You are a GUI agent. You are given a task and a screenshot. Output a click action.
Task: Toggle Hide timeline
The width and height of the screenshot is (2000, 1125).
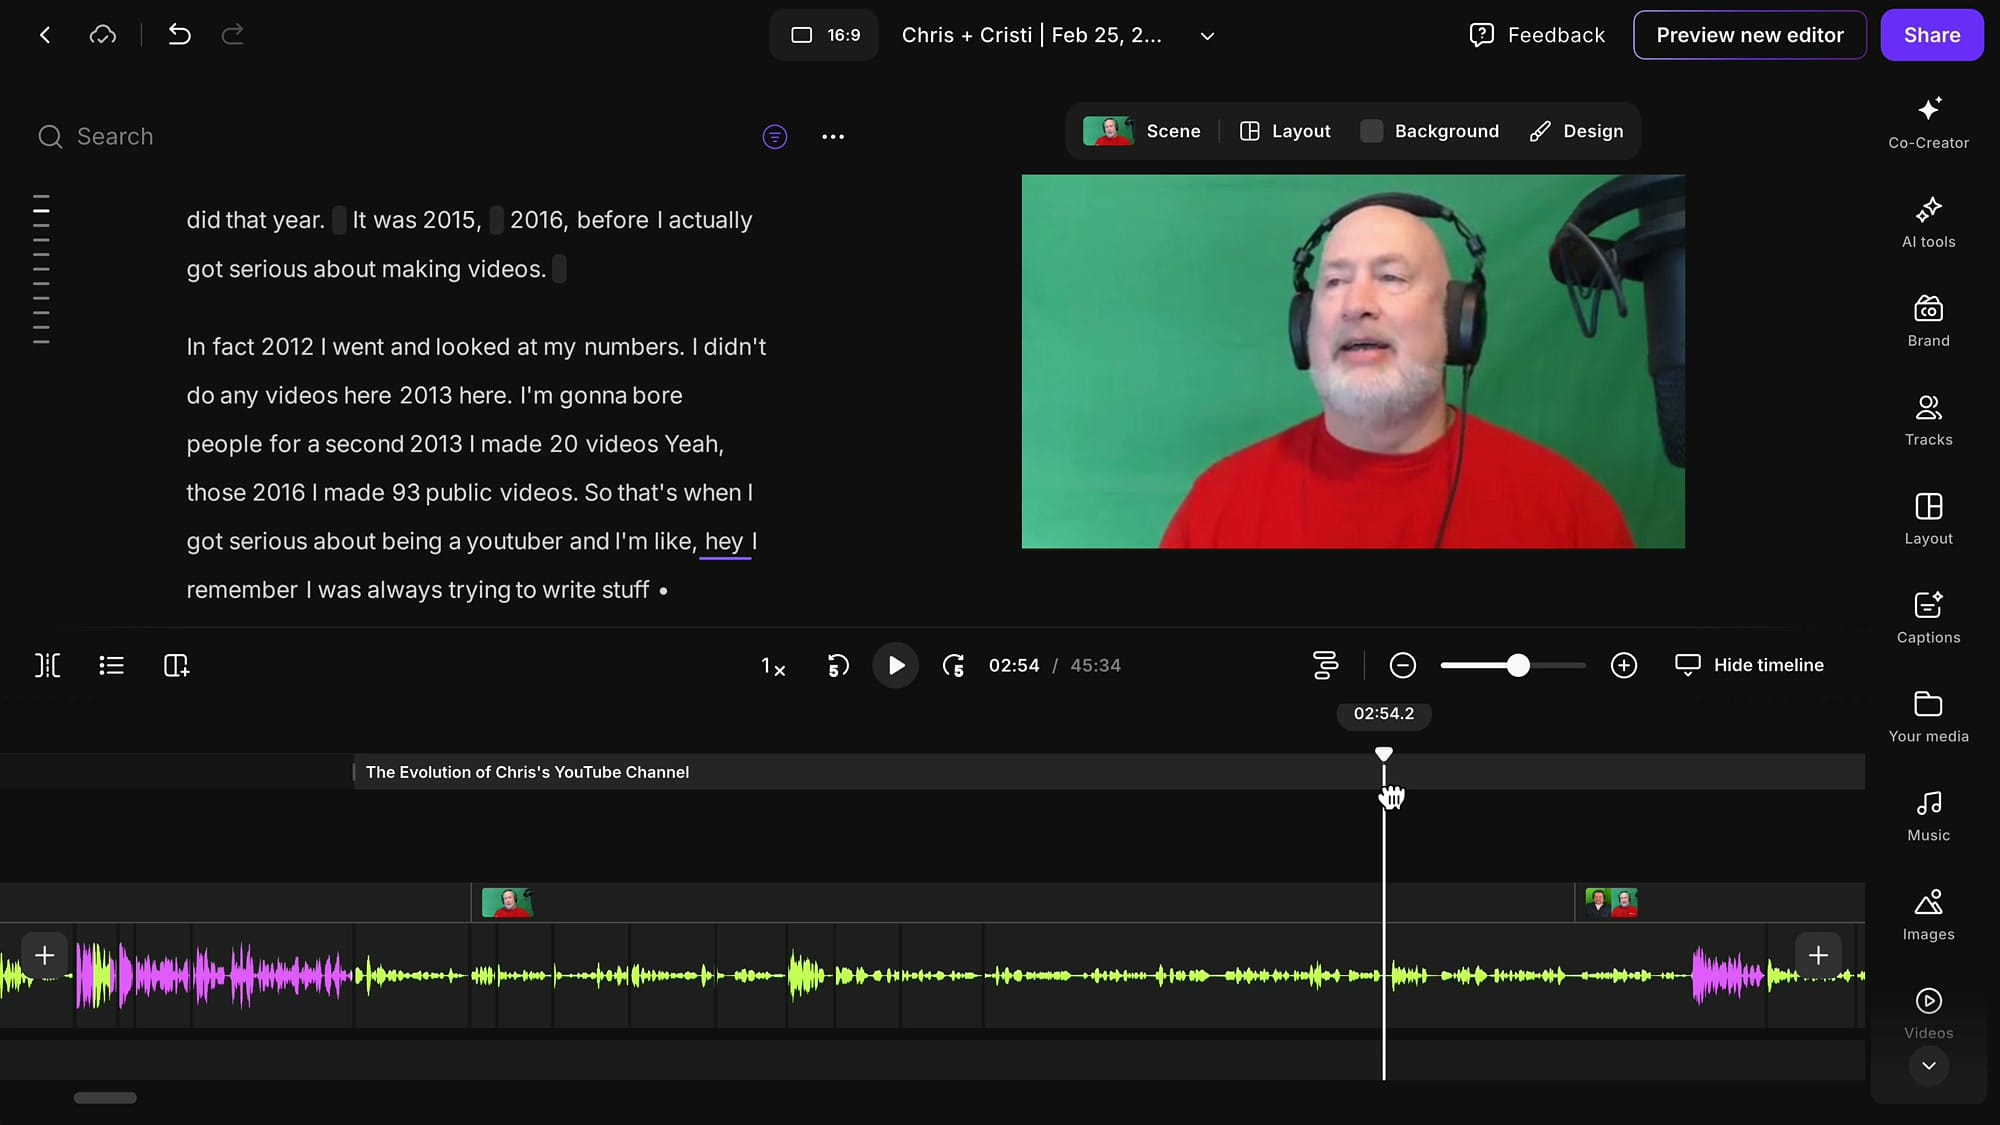[x=1750, y=665]
